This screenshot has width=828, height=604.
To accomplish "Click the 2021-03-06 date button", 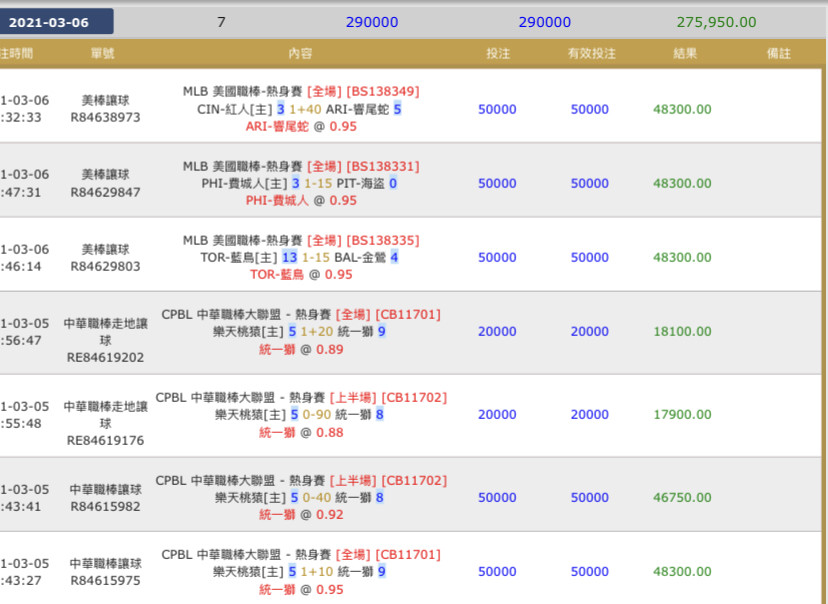I will pyautogui.click(x=56, y=22).
